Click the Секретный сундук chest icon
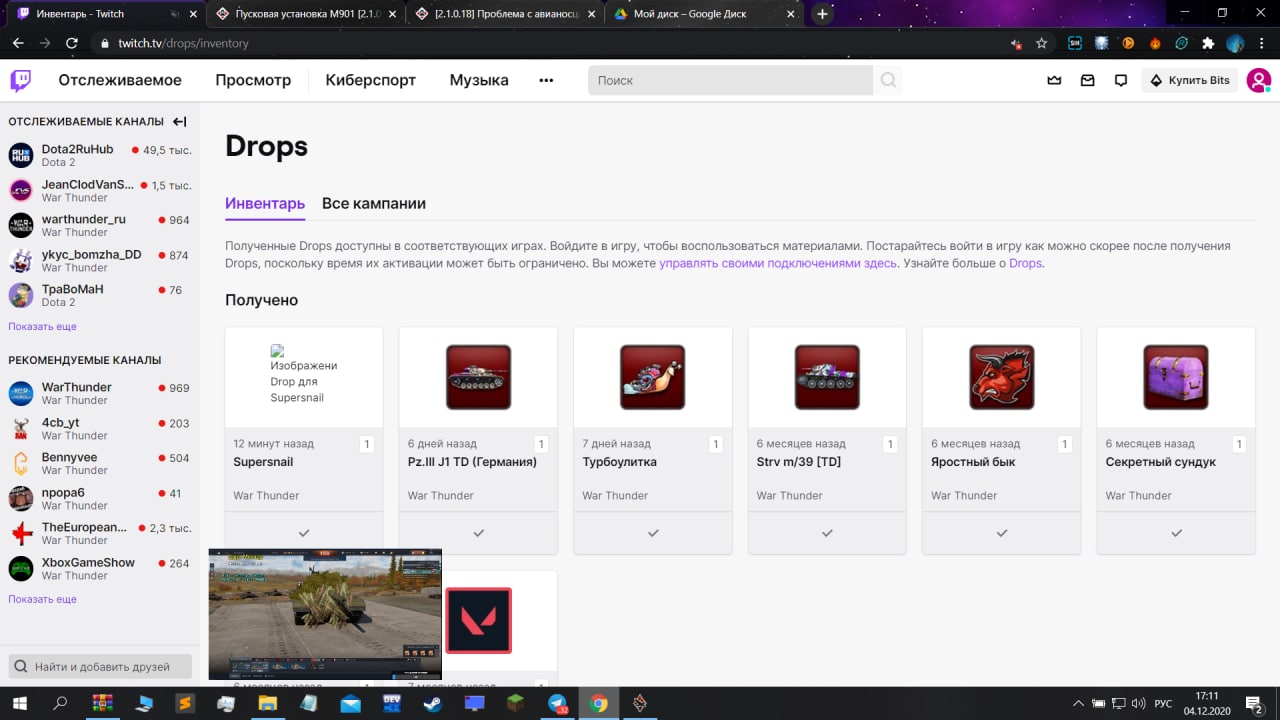The image size is (1280, 720). click(x=1176, y=377)
